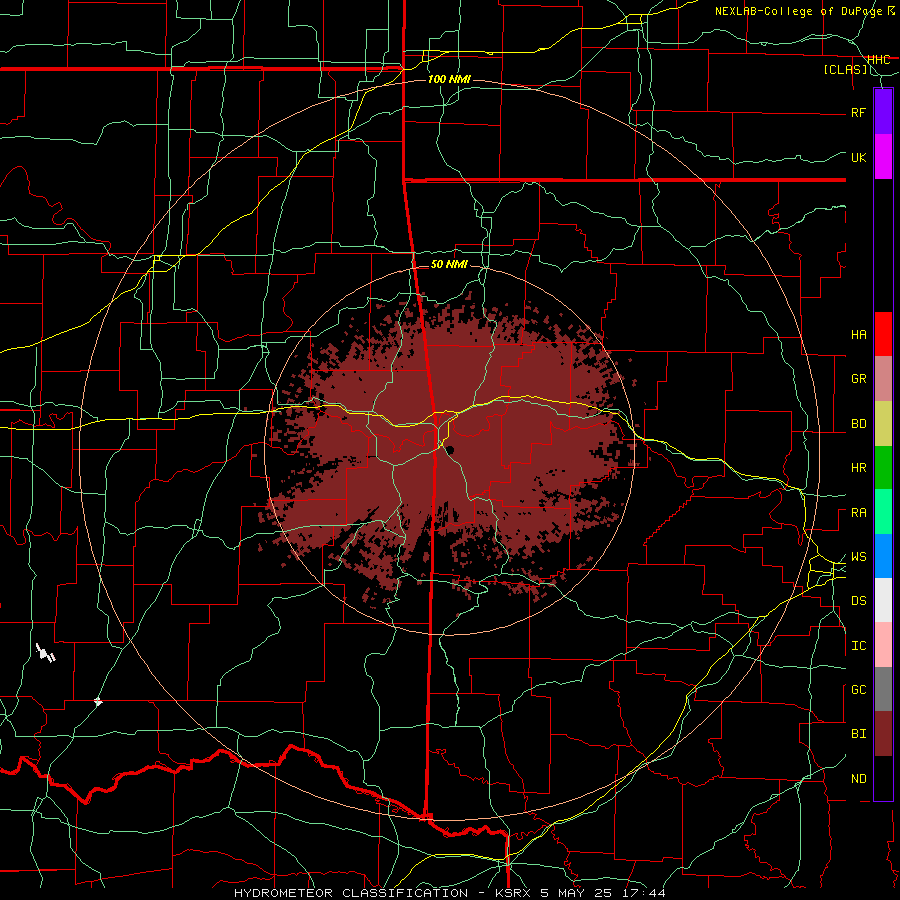Click the 50 NMI range ring label
Screen dimensions: 900x900
click(449, 264)
